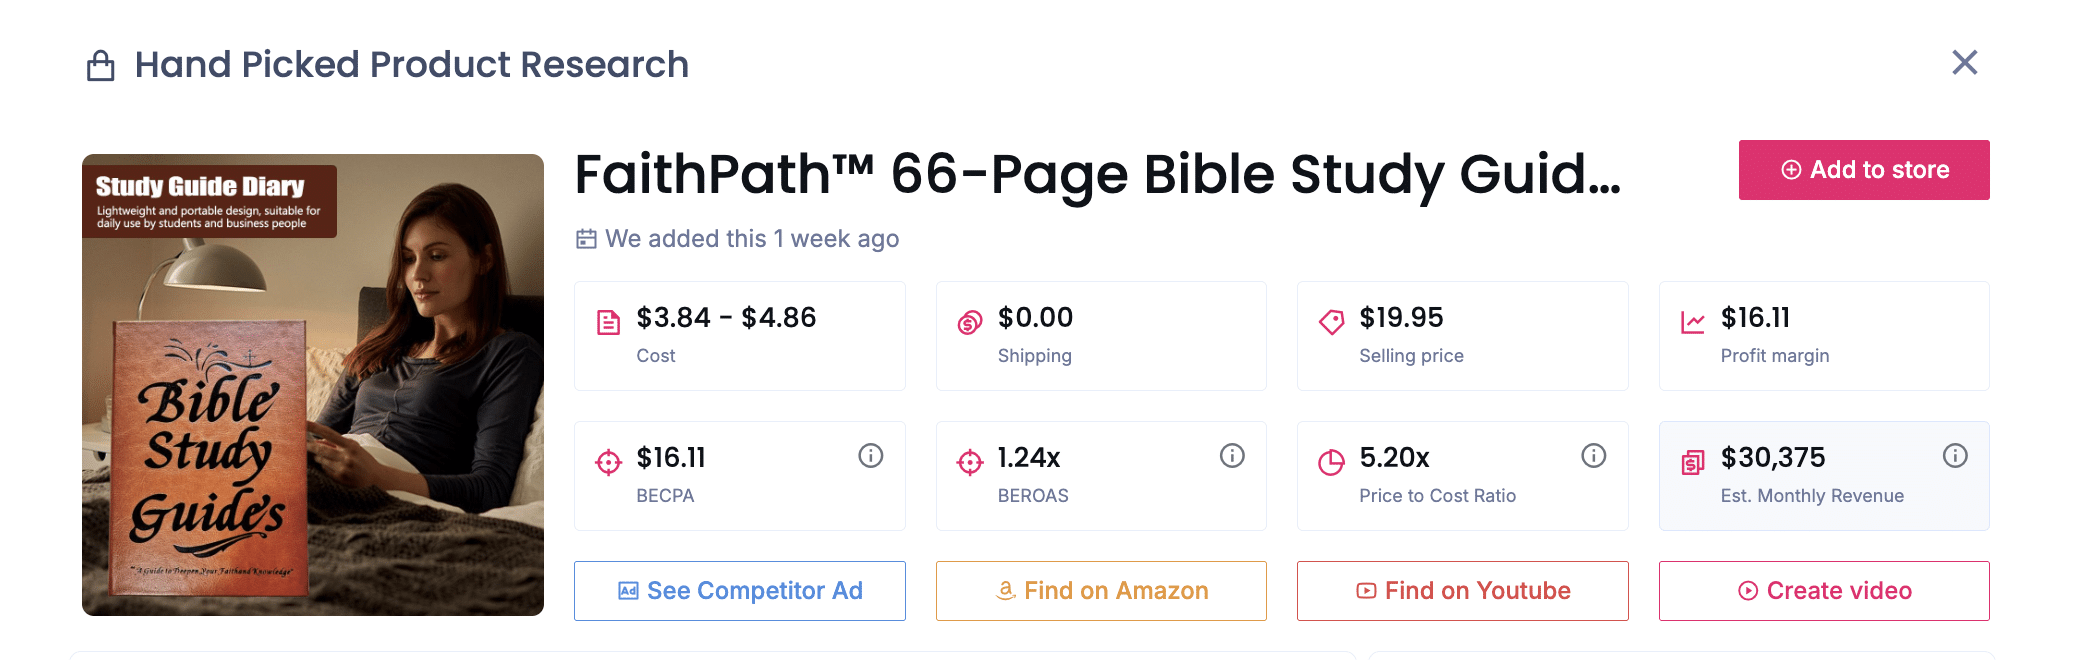Click the BEROAS info icon

1232,456
